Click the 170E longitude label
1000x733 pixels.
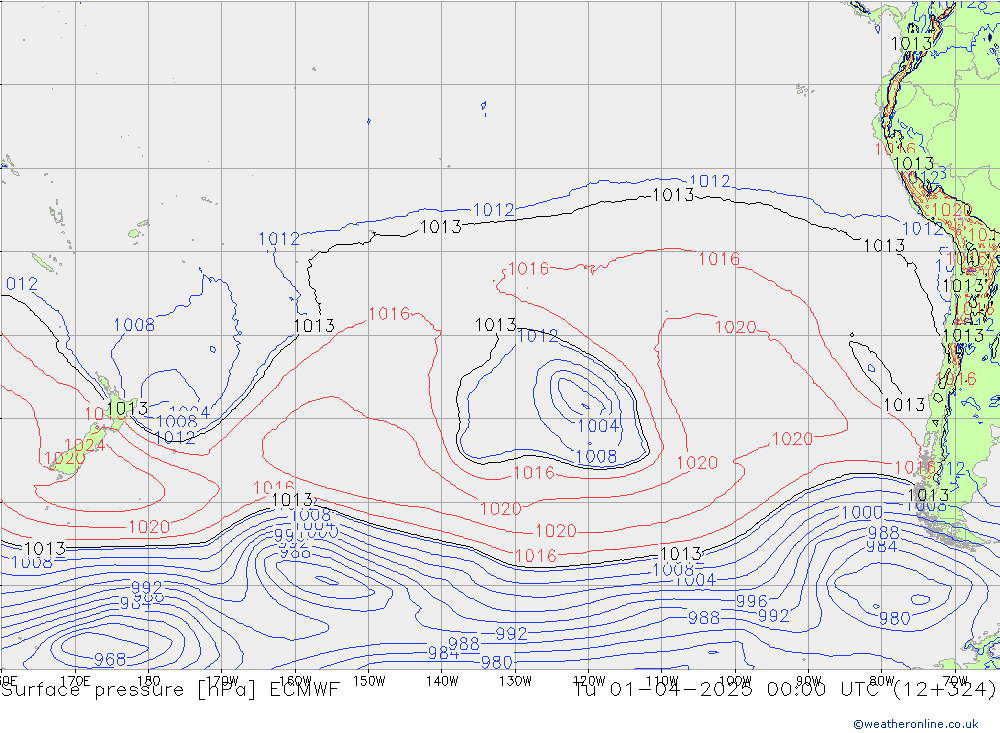pos(75,681)
